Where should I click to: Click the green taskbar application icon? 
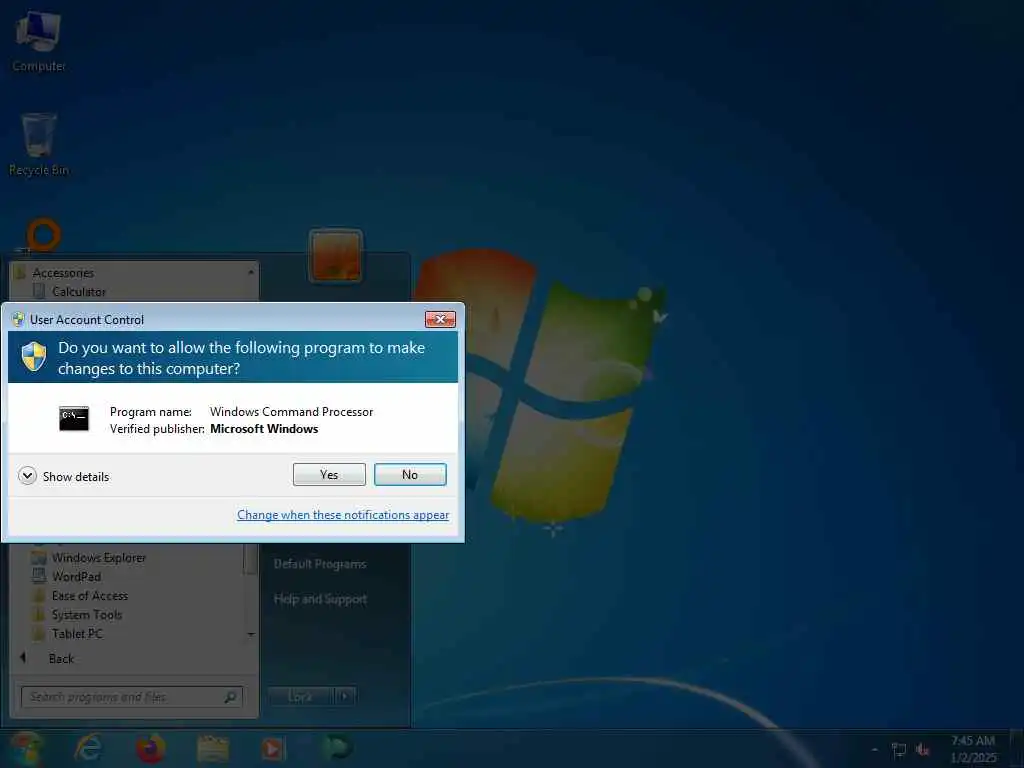click(336, 747)
